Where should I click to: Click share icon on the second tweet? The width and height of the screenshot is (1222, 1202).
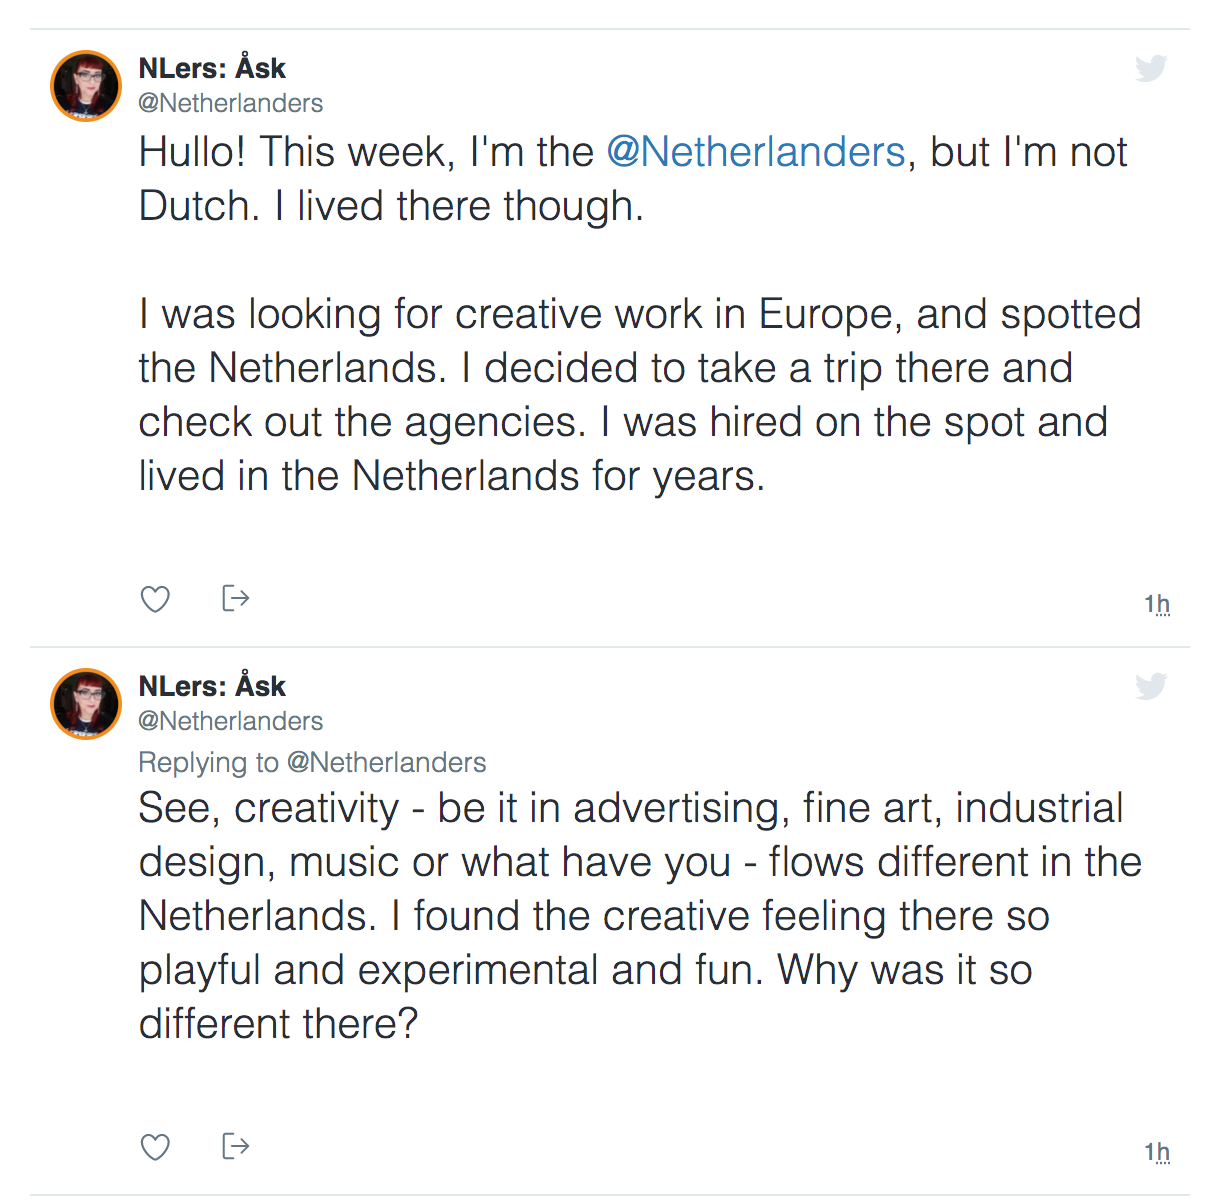[x=235, y=1145]
